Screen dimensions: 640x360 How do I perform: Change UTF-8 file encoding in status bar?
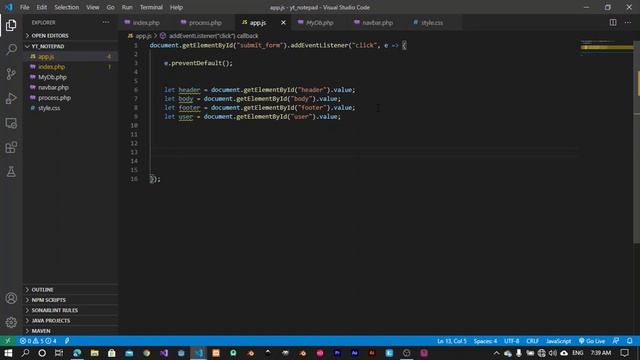click(x=511, y=341)
